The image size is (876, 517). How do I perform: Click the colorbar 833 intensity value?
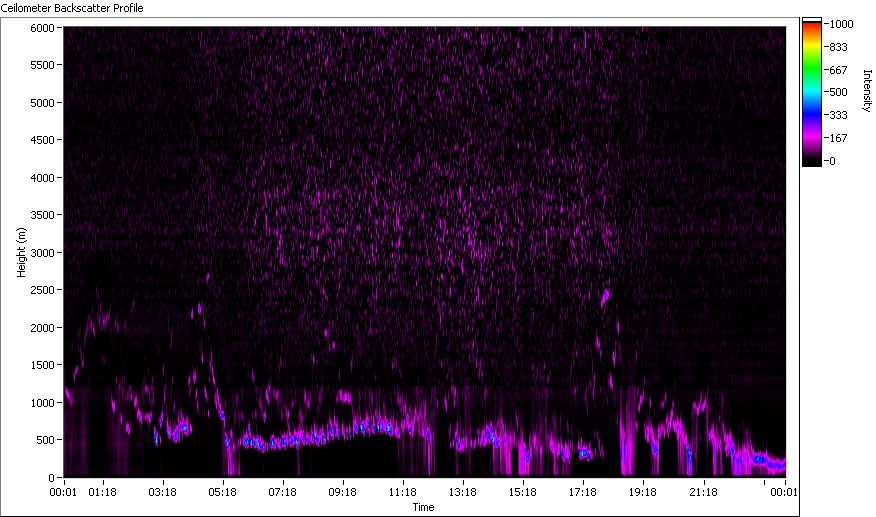point(839,47)
